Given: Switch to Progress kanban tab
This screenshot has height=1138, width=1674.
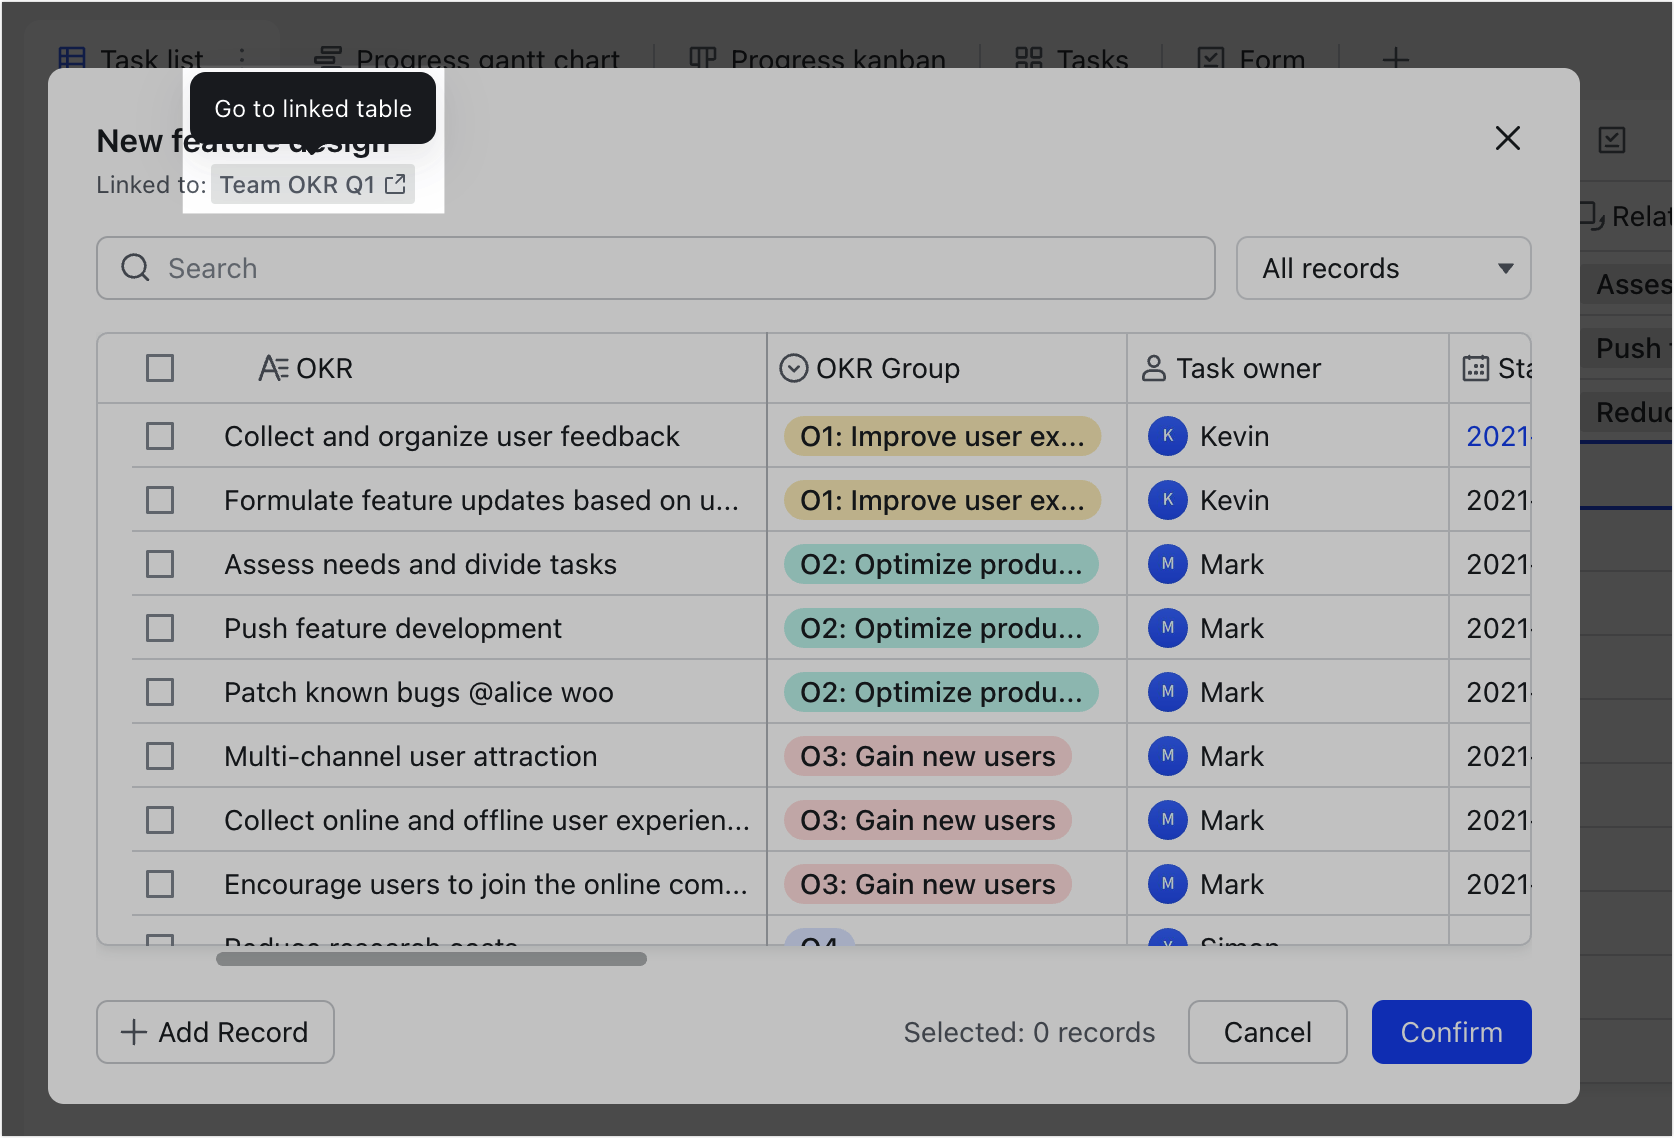Looking at the screenshot, I should (817, 59).
